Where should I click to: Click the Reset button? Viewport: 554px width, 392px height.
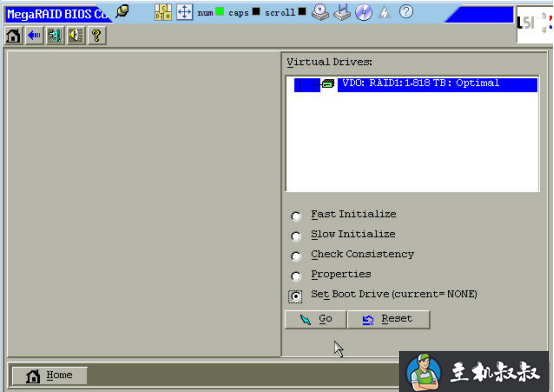coord(389,319)
